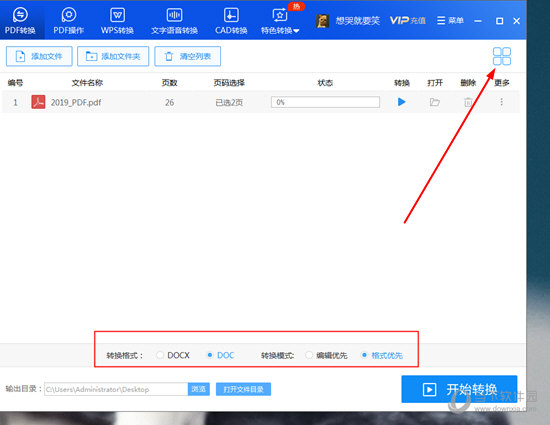
Task: Open the 想哭就要笑 account name
Action: tap(357, 21)
